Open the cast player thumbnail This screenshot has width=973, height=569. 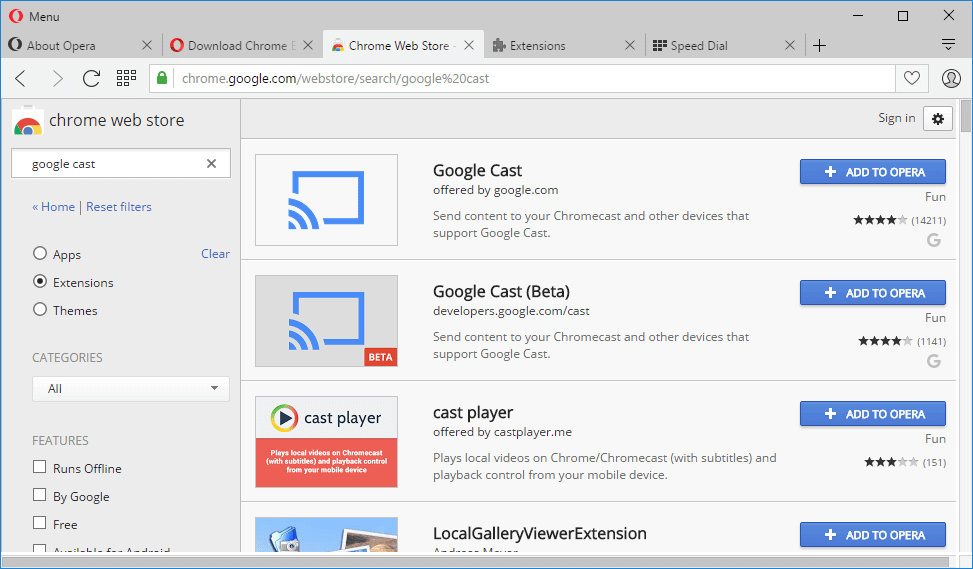tap(326, 442)
